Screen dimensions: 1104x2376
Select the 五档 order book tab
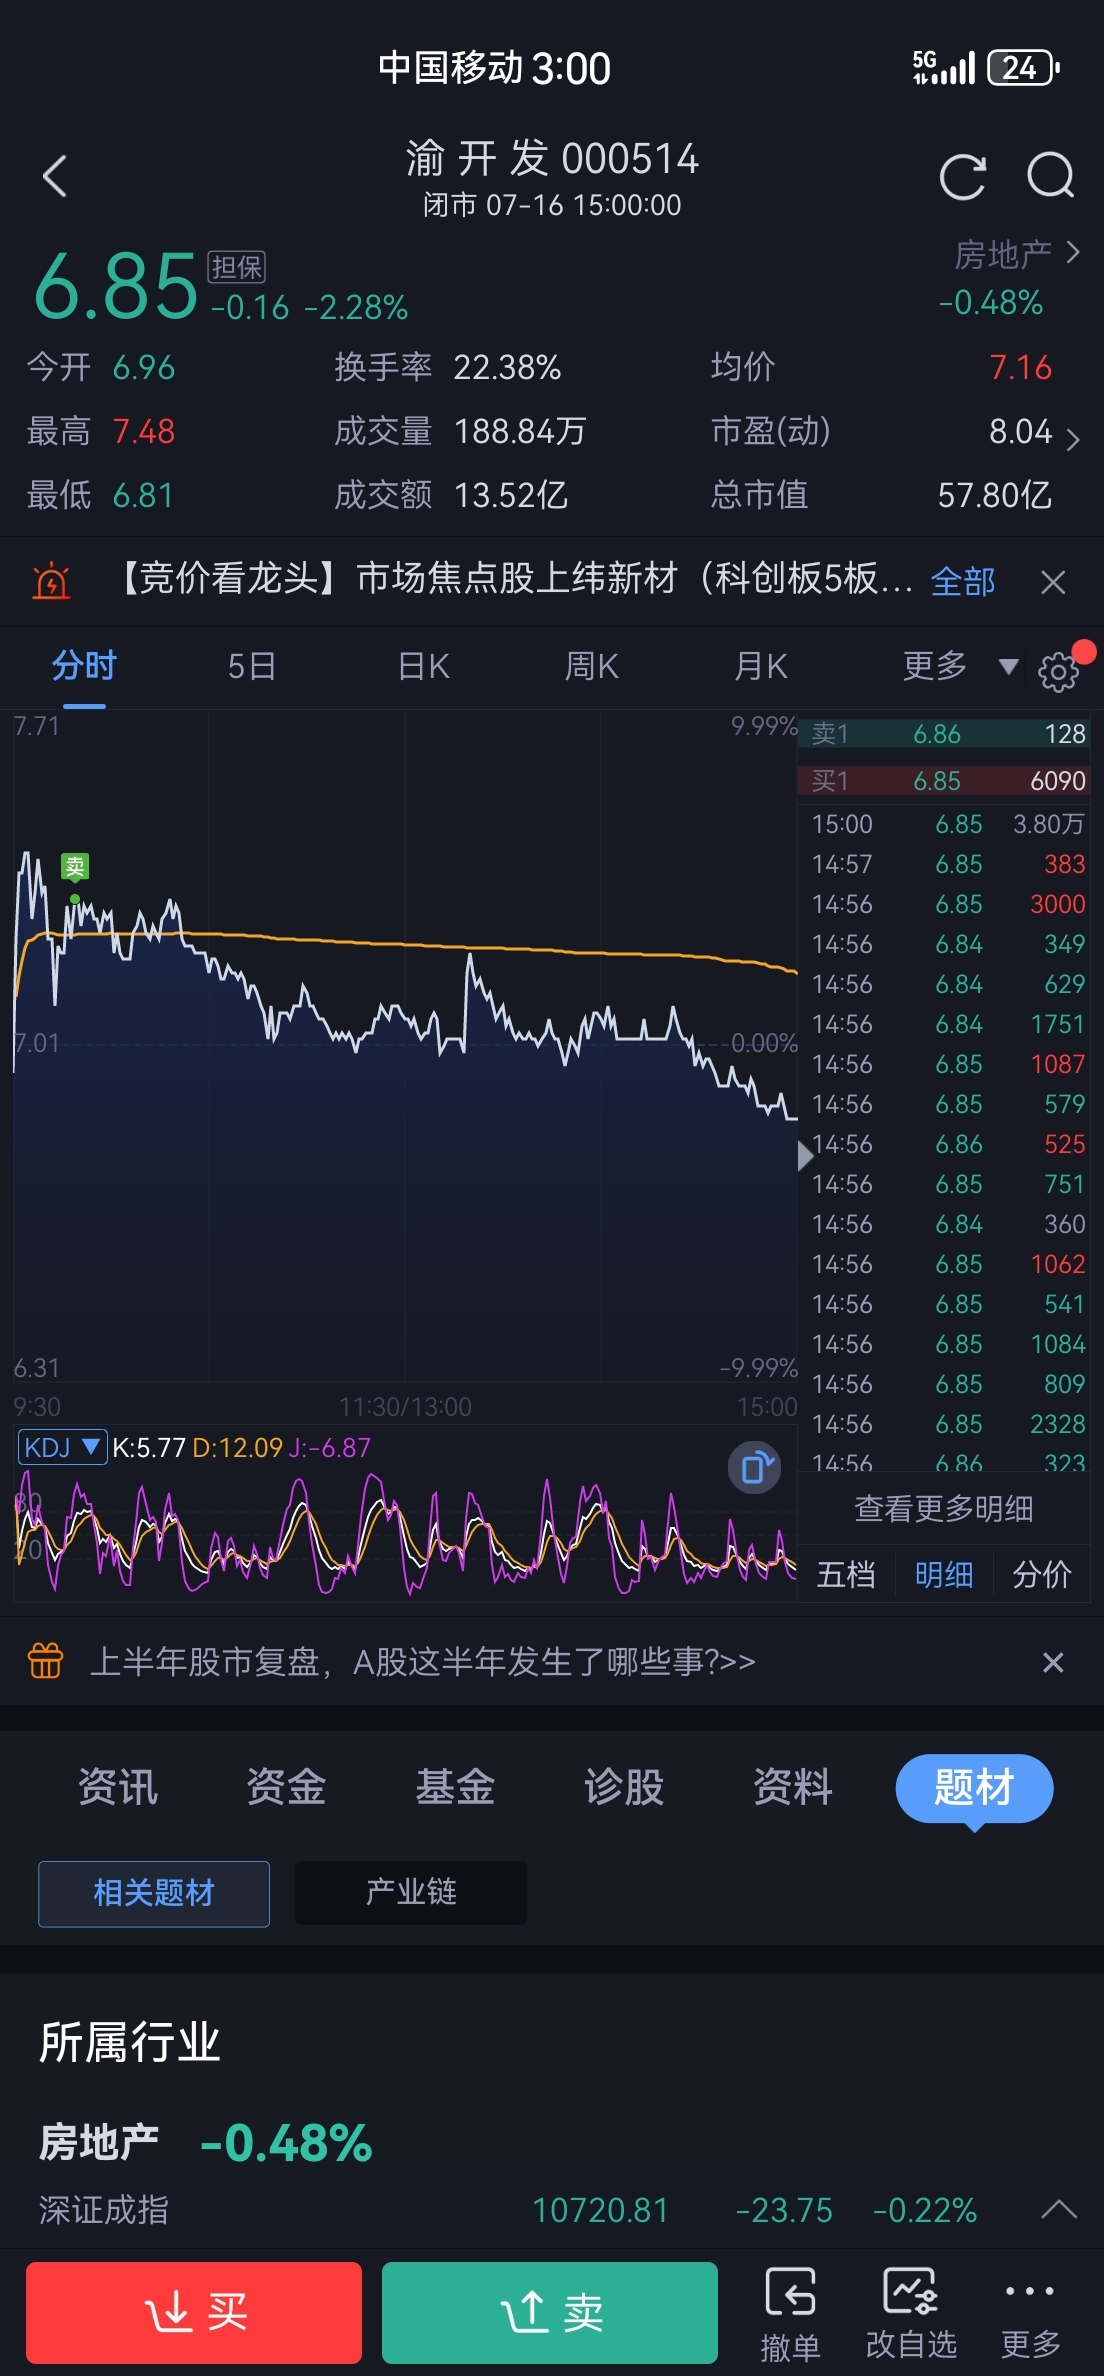pyautogui.click(x=846, y=1574)
